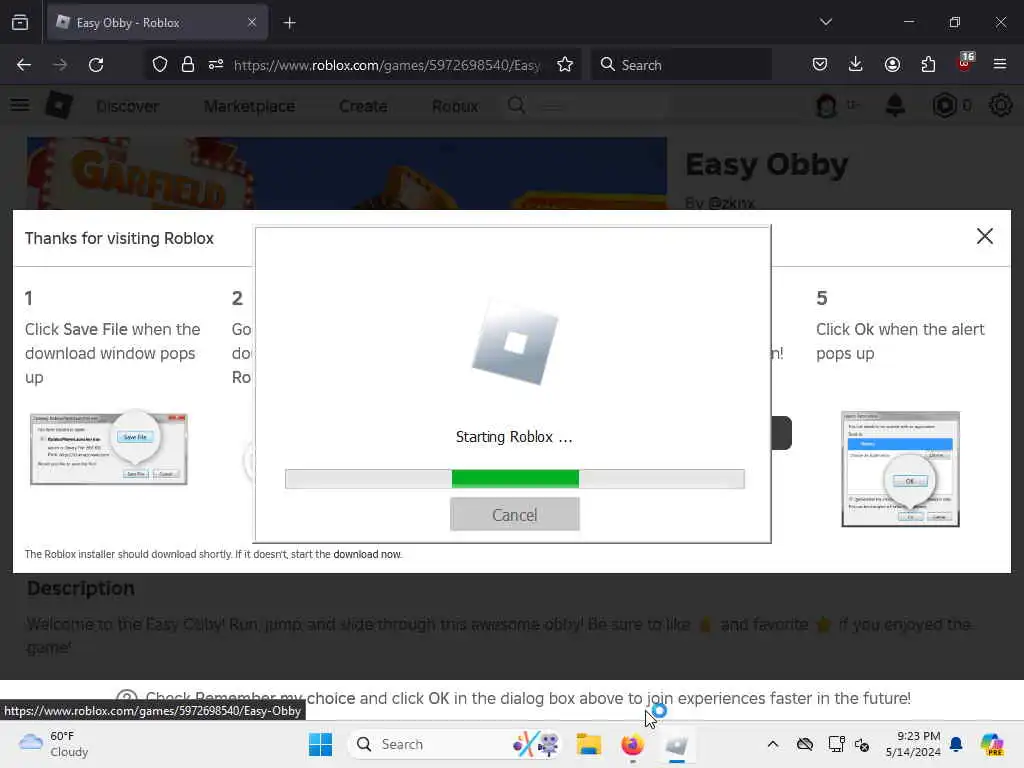
Task: Click the Roblox taskbar icon
Action: click(x=677, y=744)
